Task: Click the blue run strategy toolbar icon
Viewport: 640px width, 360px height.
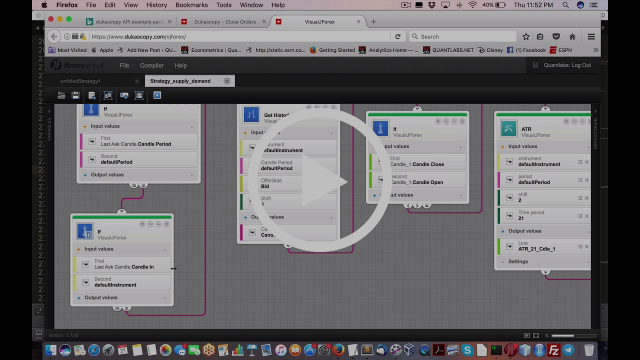Action: point(157,95)
